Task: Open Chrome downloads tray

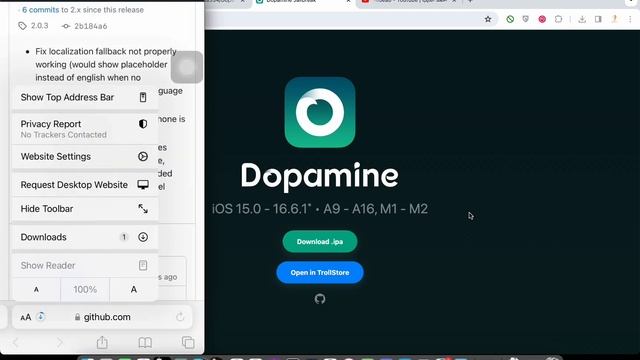Action: [x=582, y=19]
